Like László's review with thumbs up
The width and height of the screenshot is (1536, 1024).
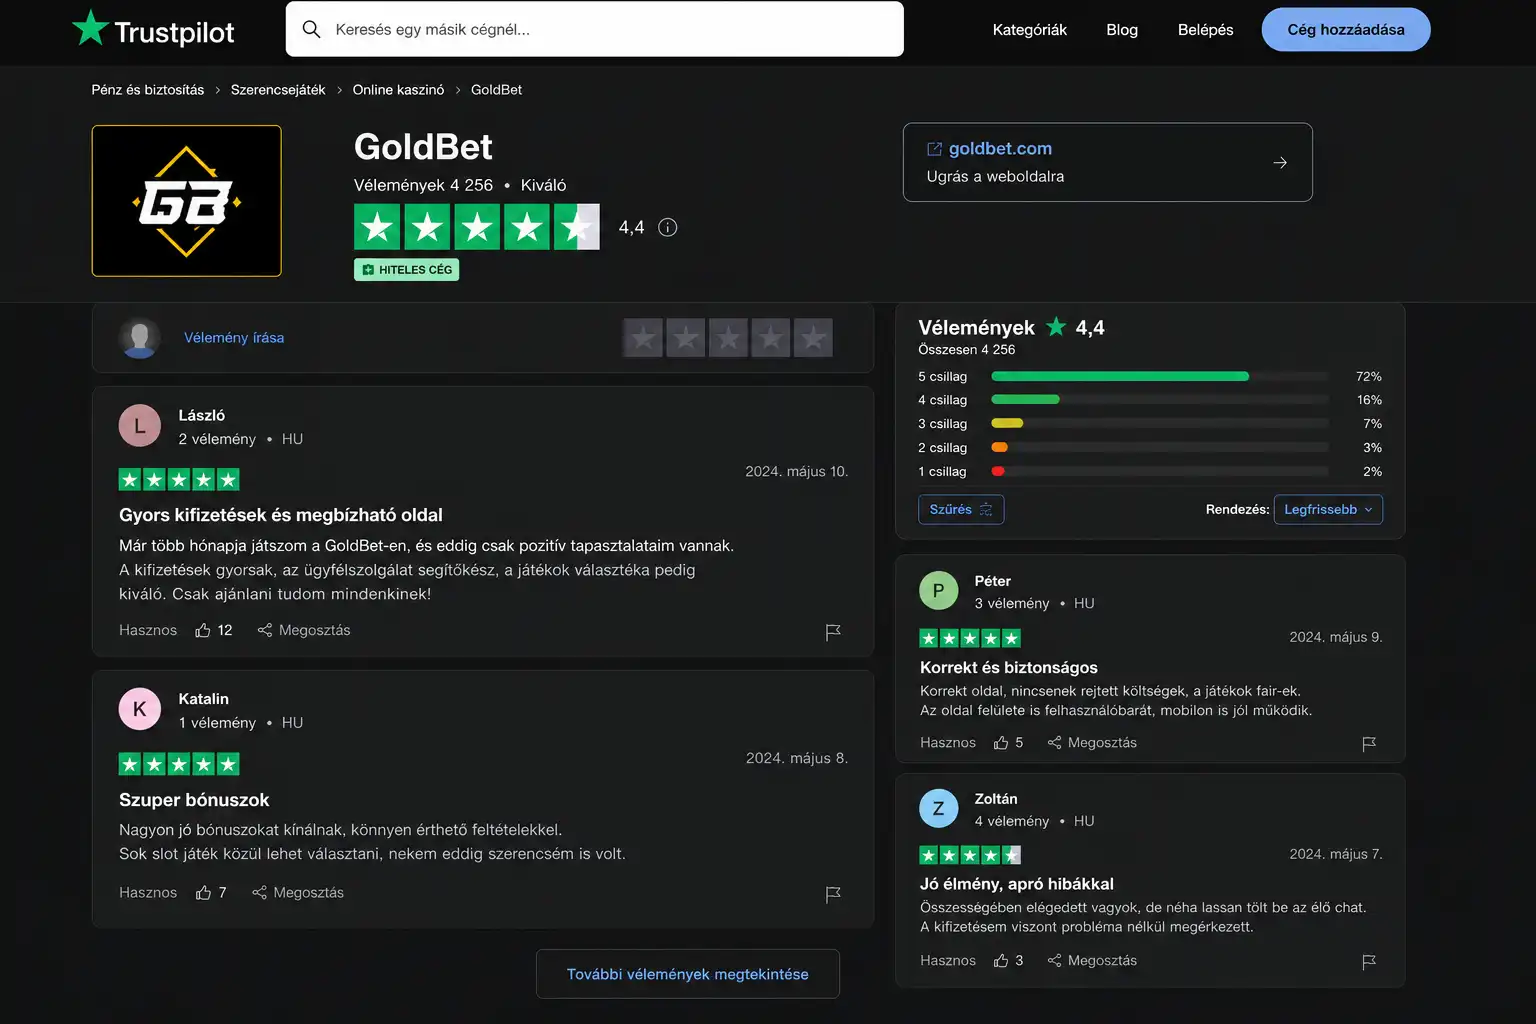203,630
